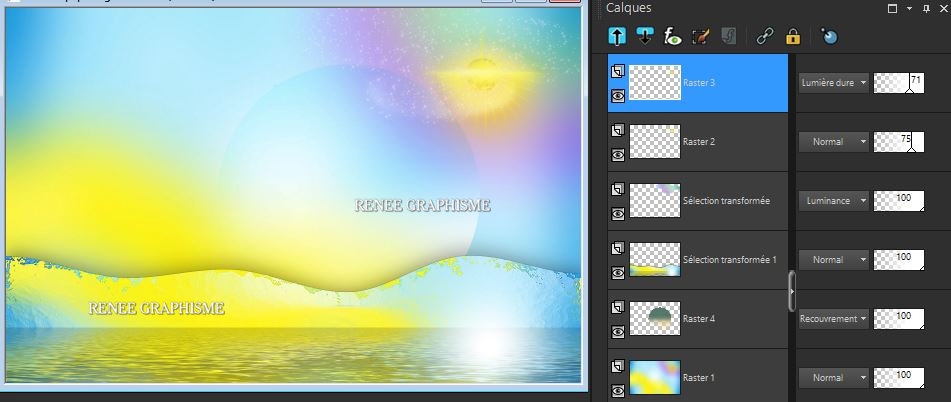
Task: Click the Raster 1 layer name
Action: tap(699, 377)
